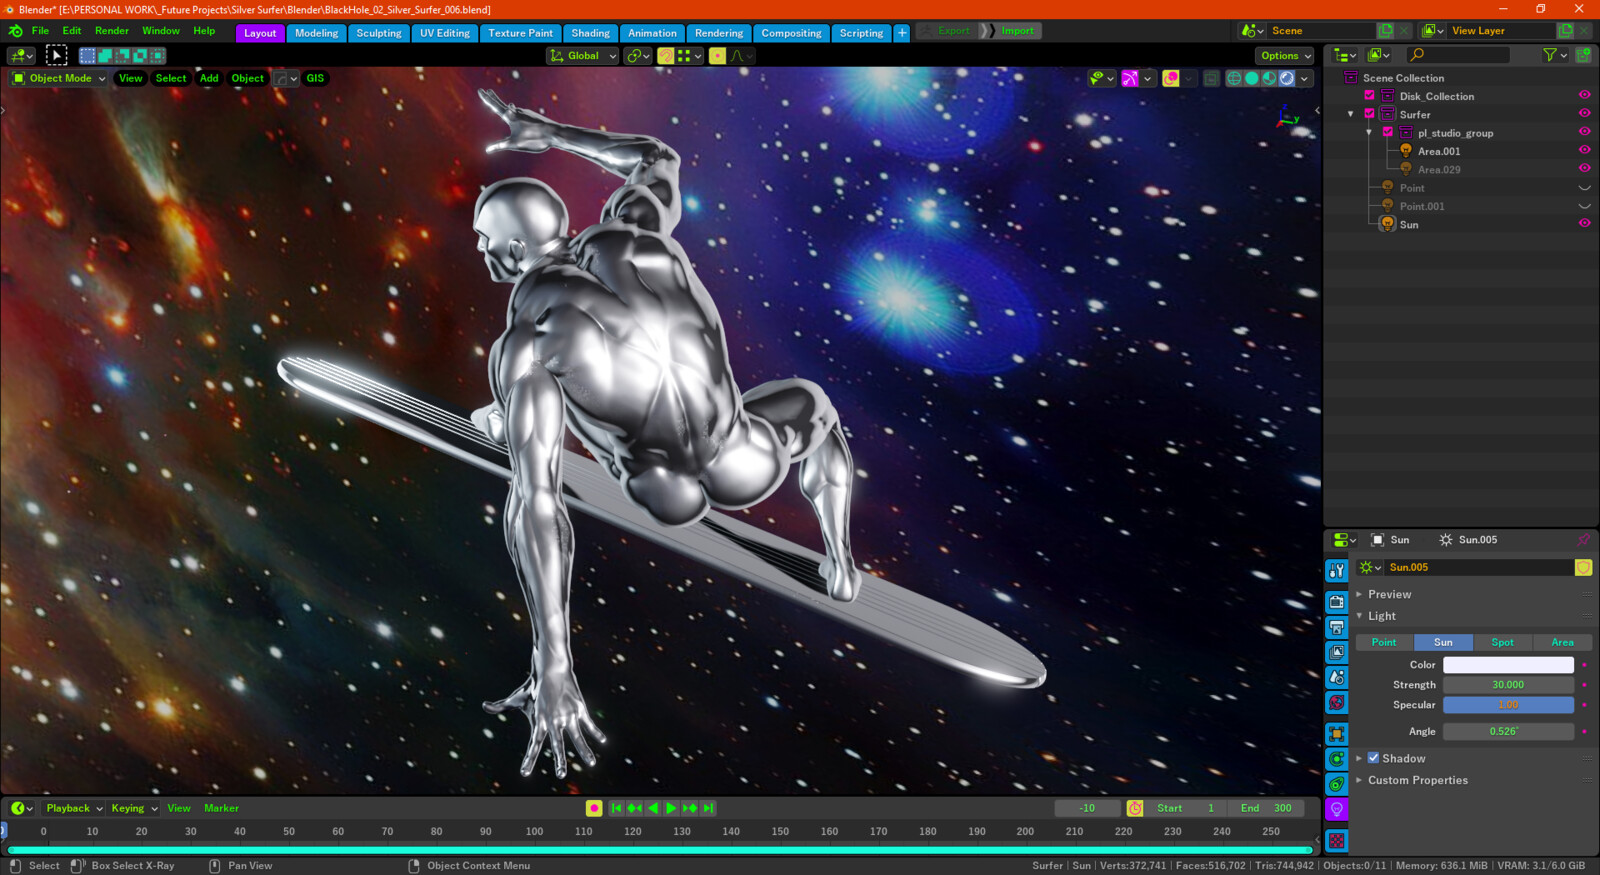Open the Options dropdown
The height and width of the screenshot is (875, 1600).
(1285, 56)
